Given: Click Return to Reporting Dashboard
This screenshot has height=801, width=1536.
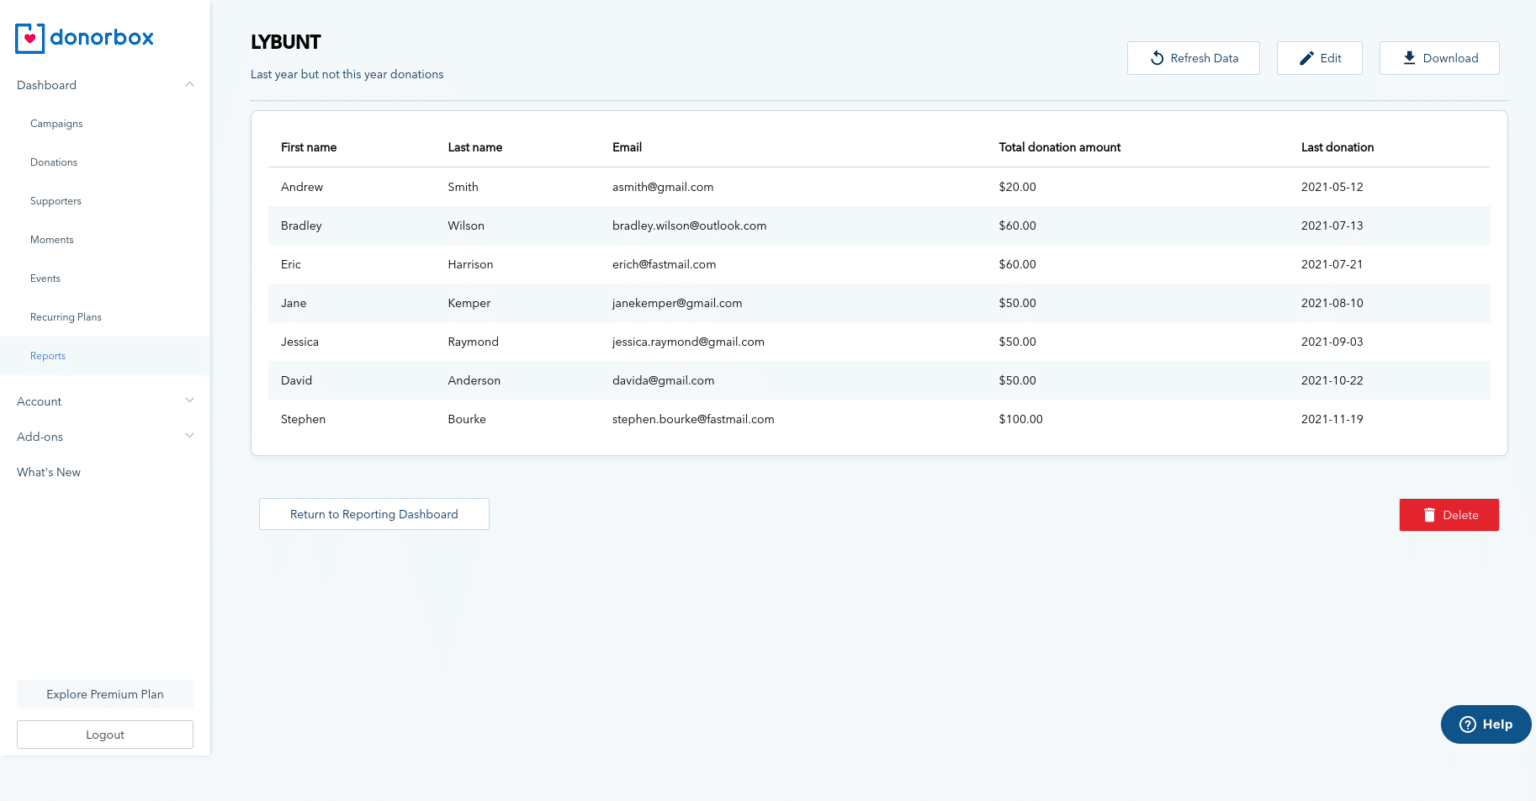Looking at the screenshot, I should [x=373, y=513].
